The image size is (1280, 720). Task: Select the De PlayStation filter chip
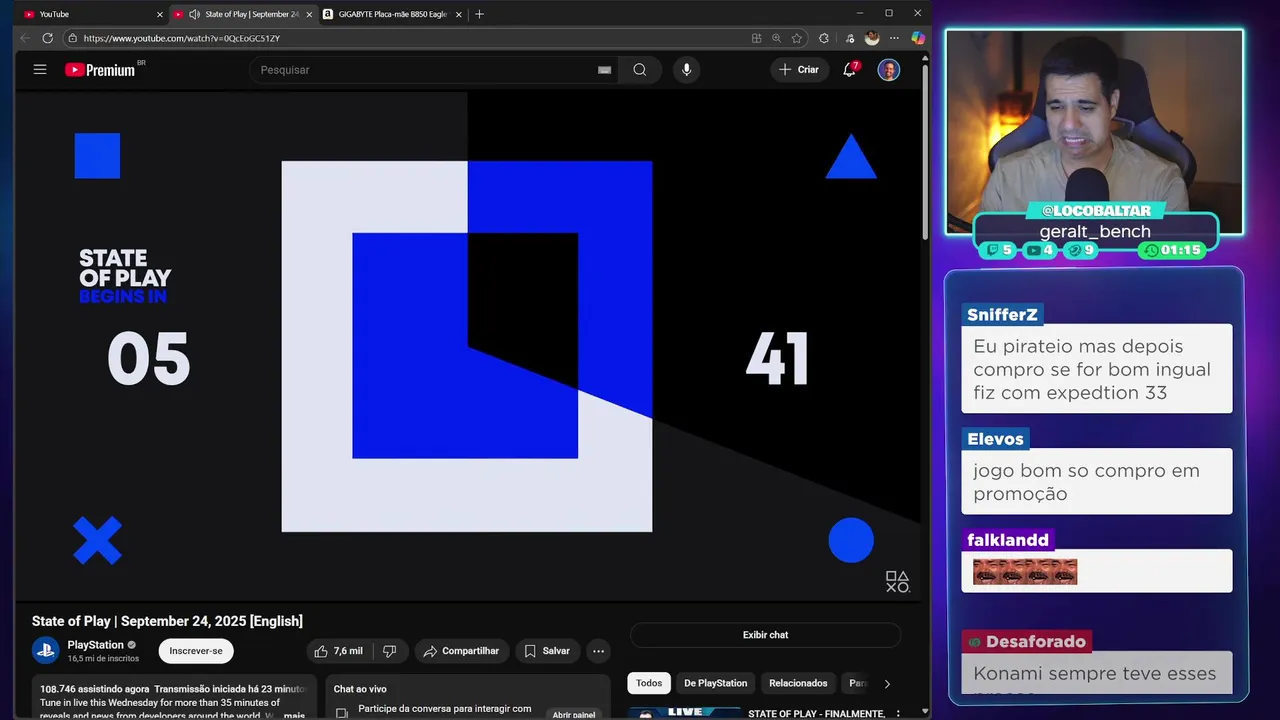coord(716,683)
